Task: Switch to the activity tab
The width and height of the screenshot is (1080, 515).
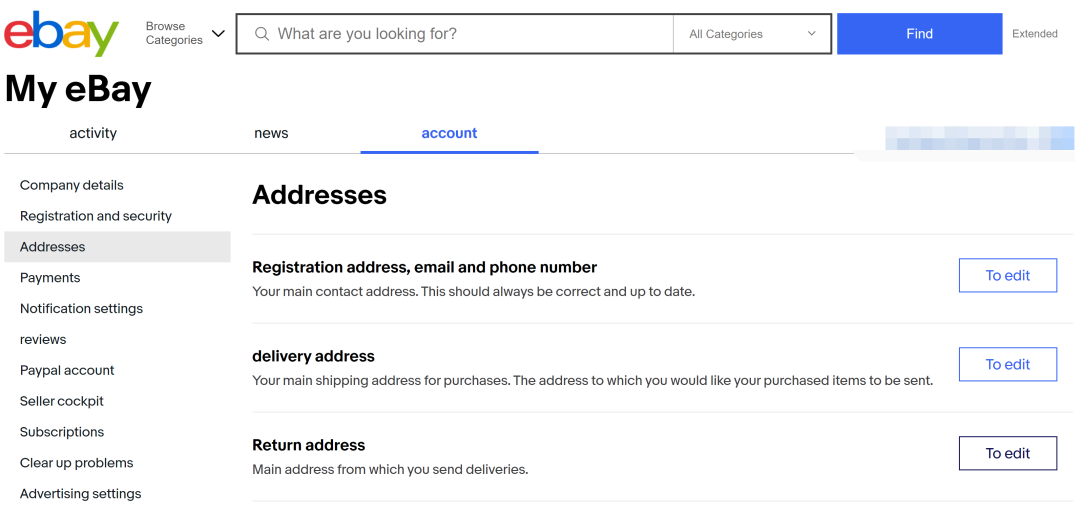Action: coord(93,134)
